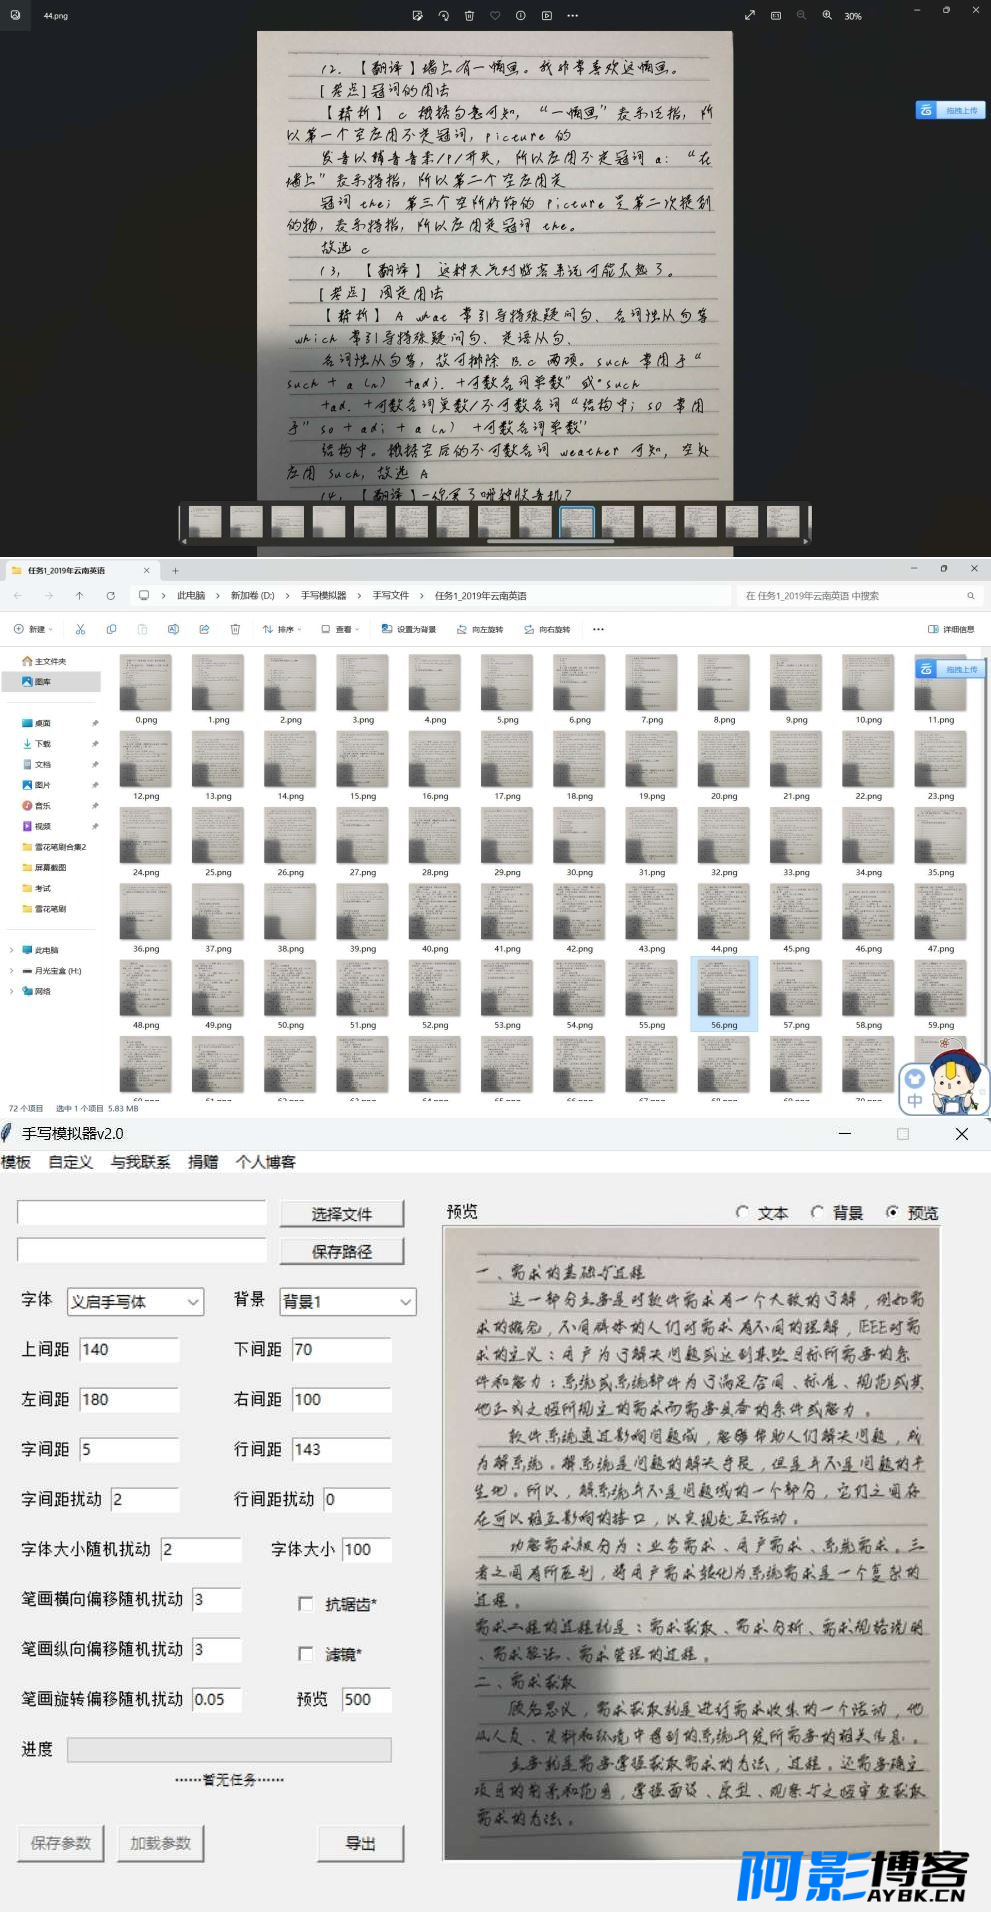Zoom out with the magnifier minus icon
Image resolution: width=991 pixels, height=1912 pixels.
801,16
